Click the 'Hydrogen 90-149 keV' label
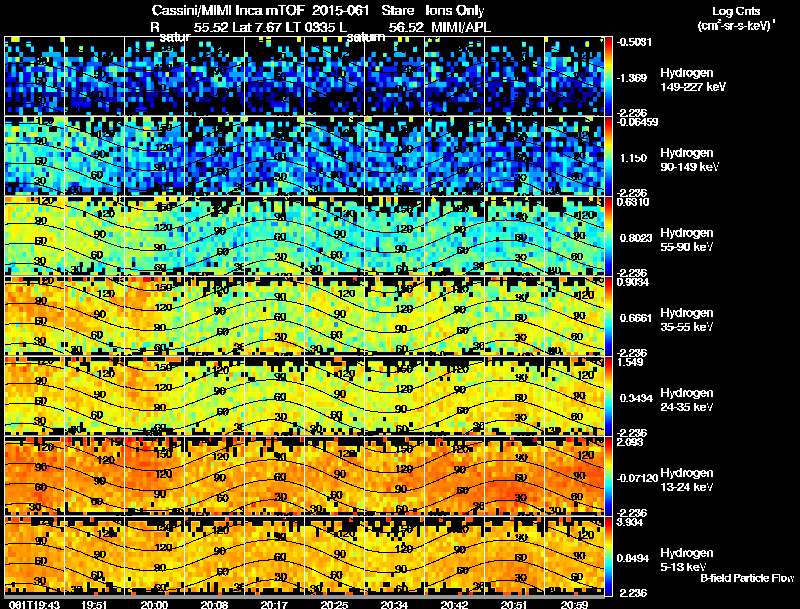 click(689, 160)
